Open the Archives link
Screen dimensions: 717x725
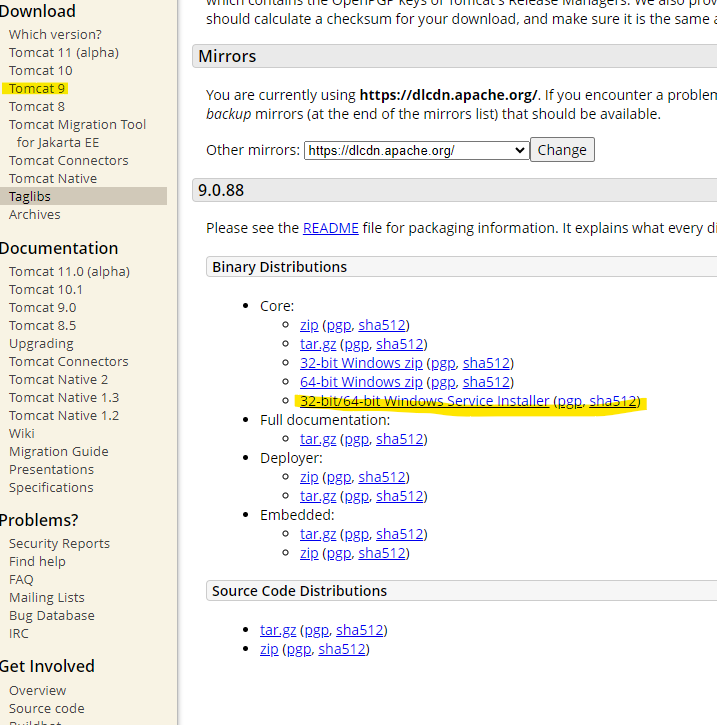[x=35, y=215]
